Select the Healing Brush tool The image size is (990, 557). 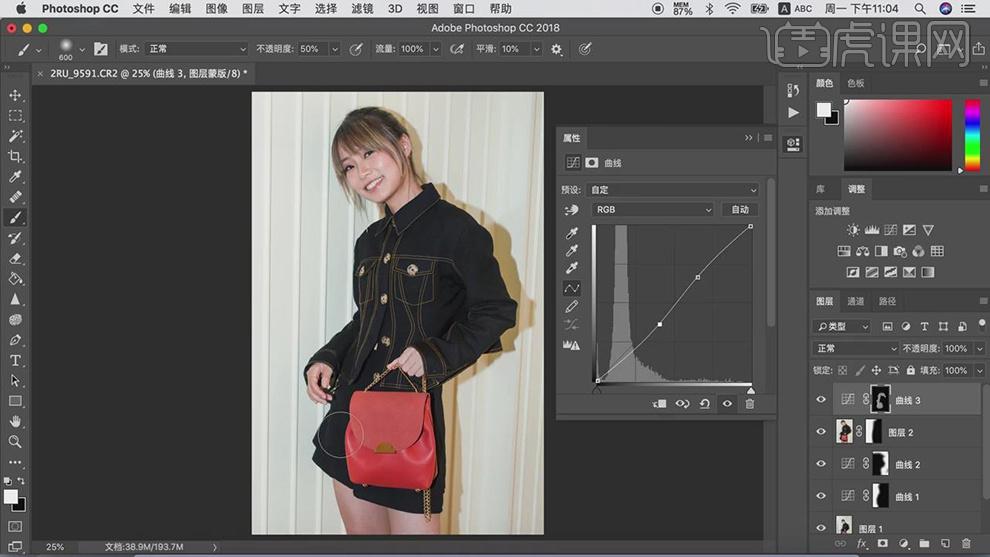click(x=15, y=197)
